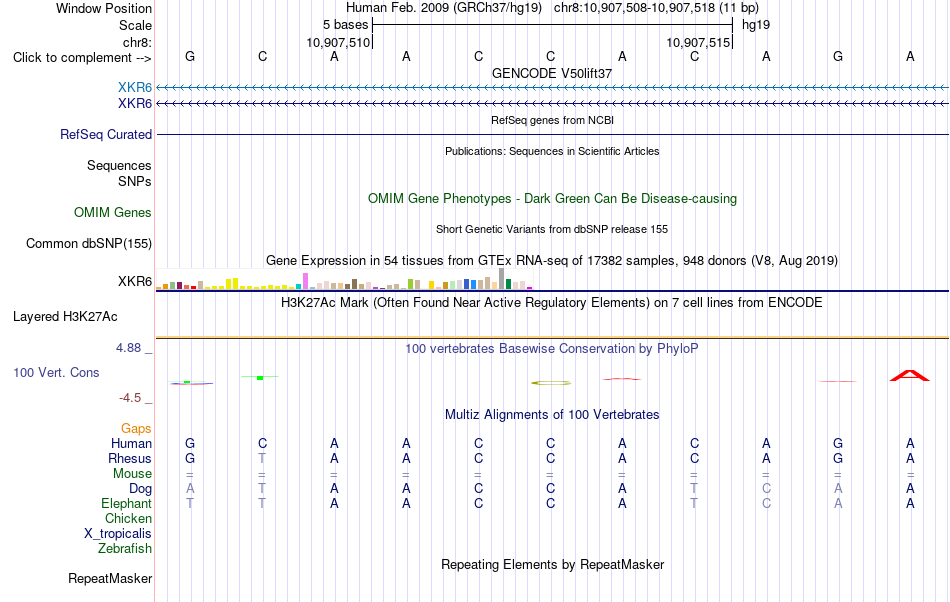Viewport: 950px width, 602px height.
Task: Click the 'hg19' text beside scale bar
Action: [x=756, y=25]
